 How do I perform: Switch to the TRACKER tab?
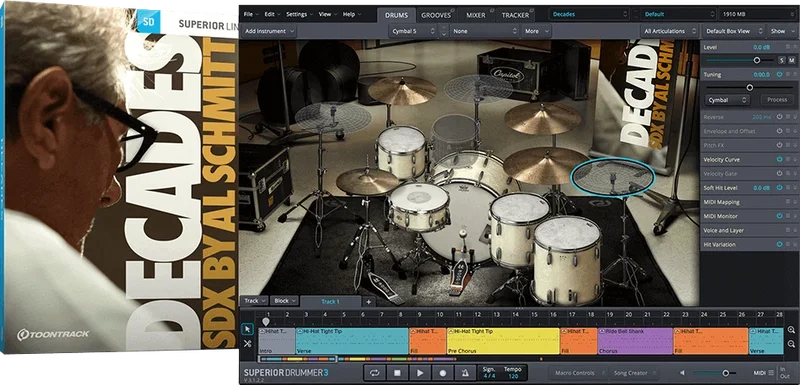pos(515,15)
